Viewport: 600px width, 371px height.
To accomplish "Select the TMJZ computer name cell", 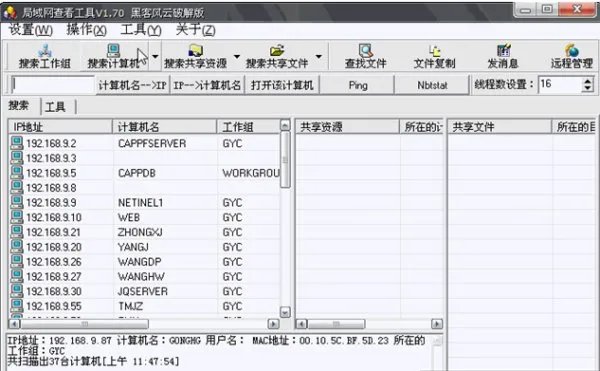I will [130, 306].
